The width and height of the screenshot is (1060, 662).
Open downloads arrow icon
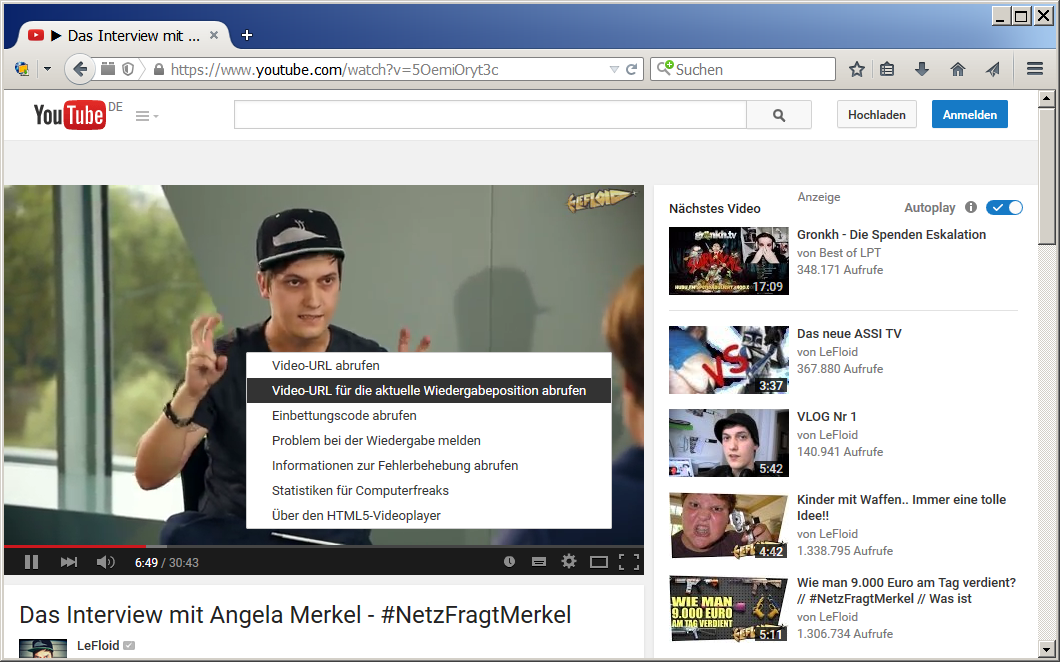(x=921, y=69)
